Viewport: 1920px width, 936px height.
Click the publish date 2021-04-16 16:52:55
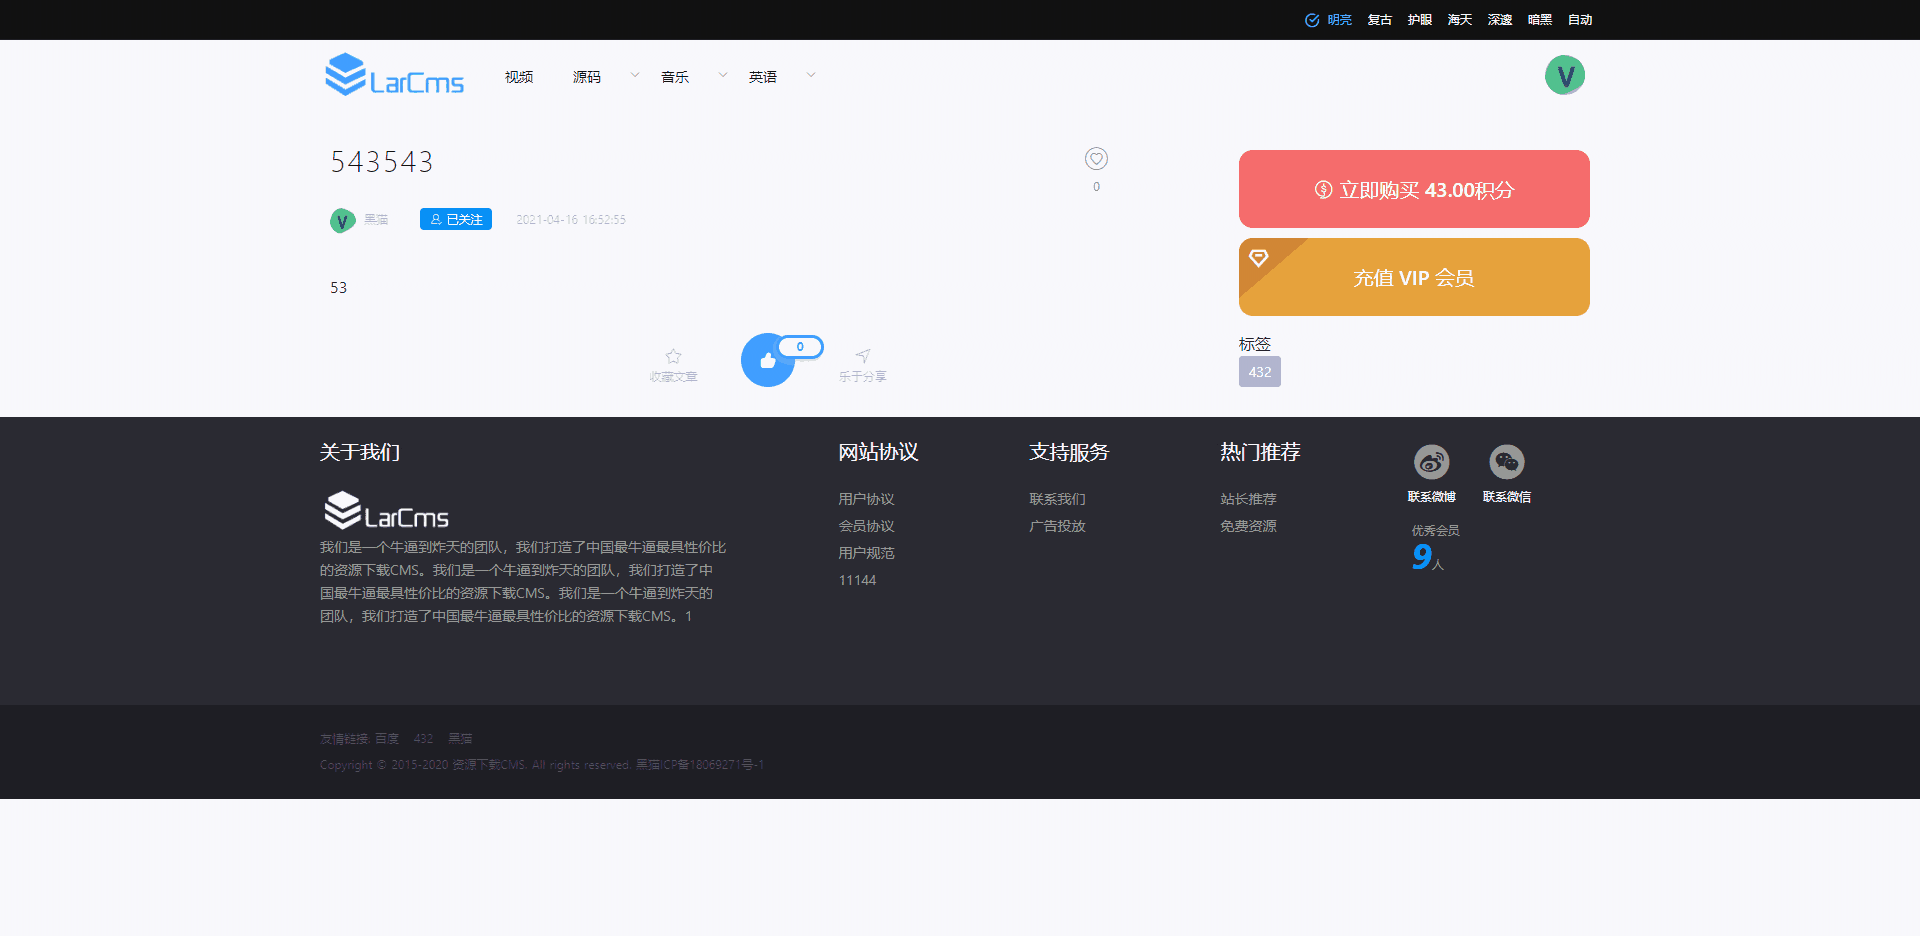tap(571, 220)
